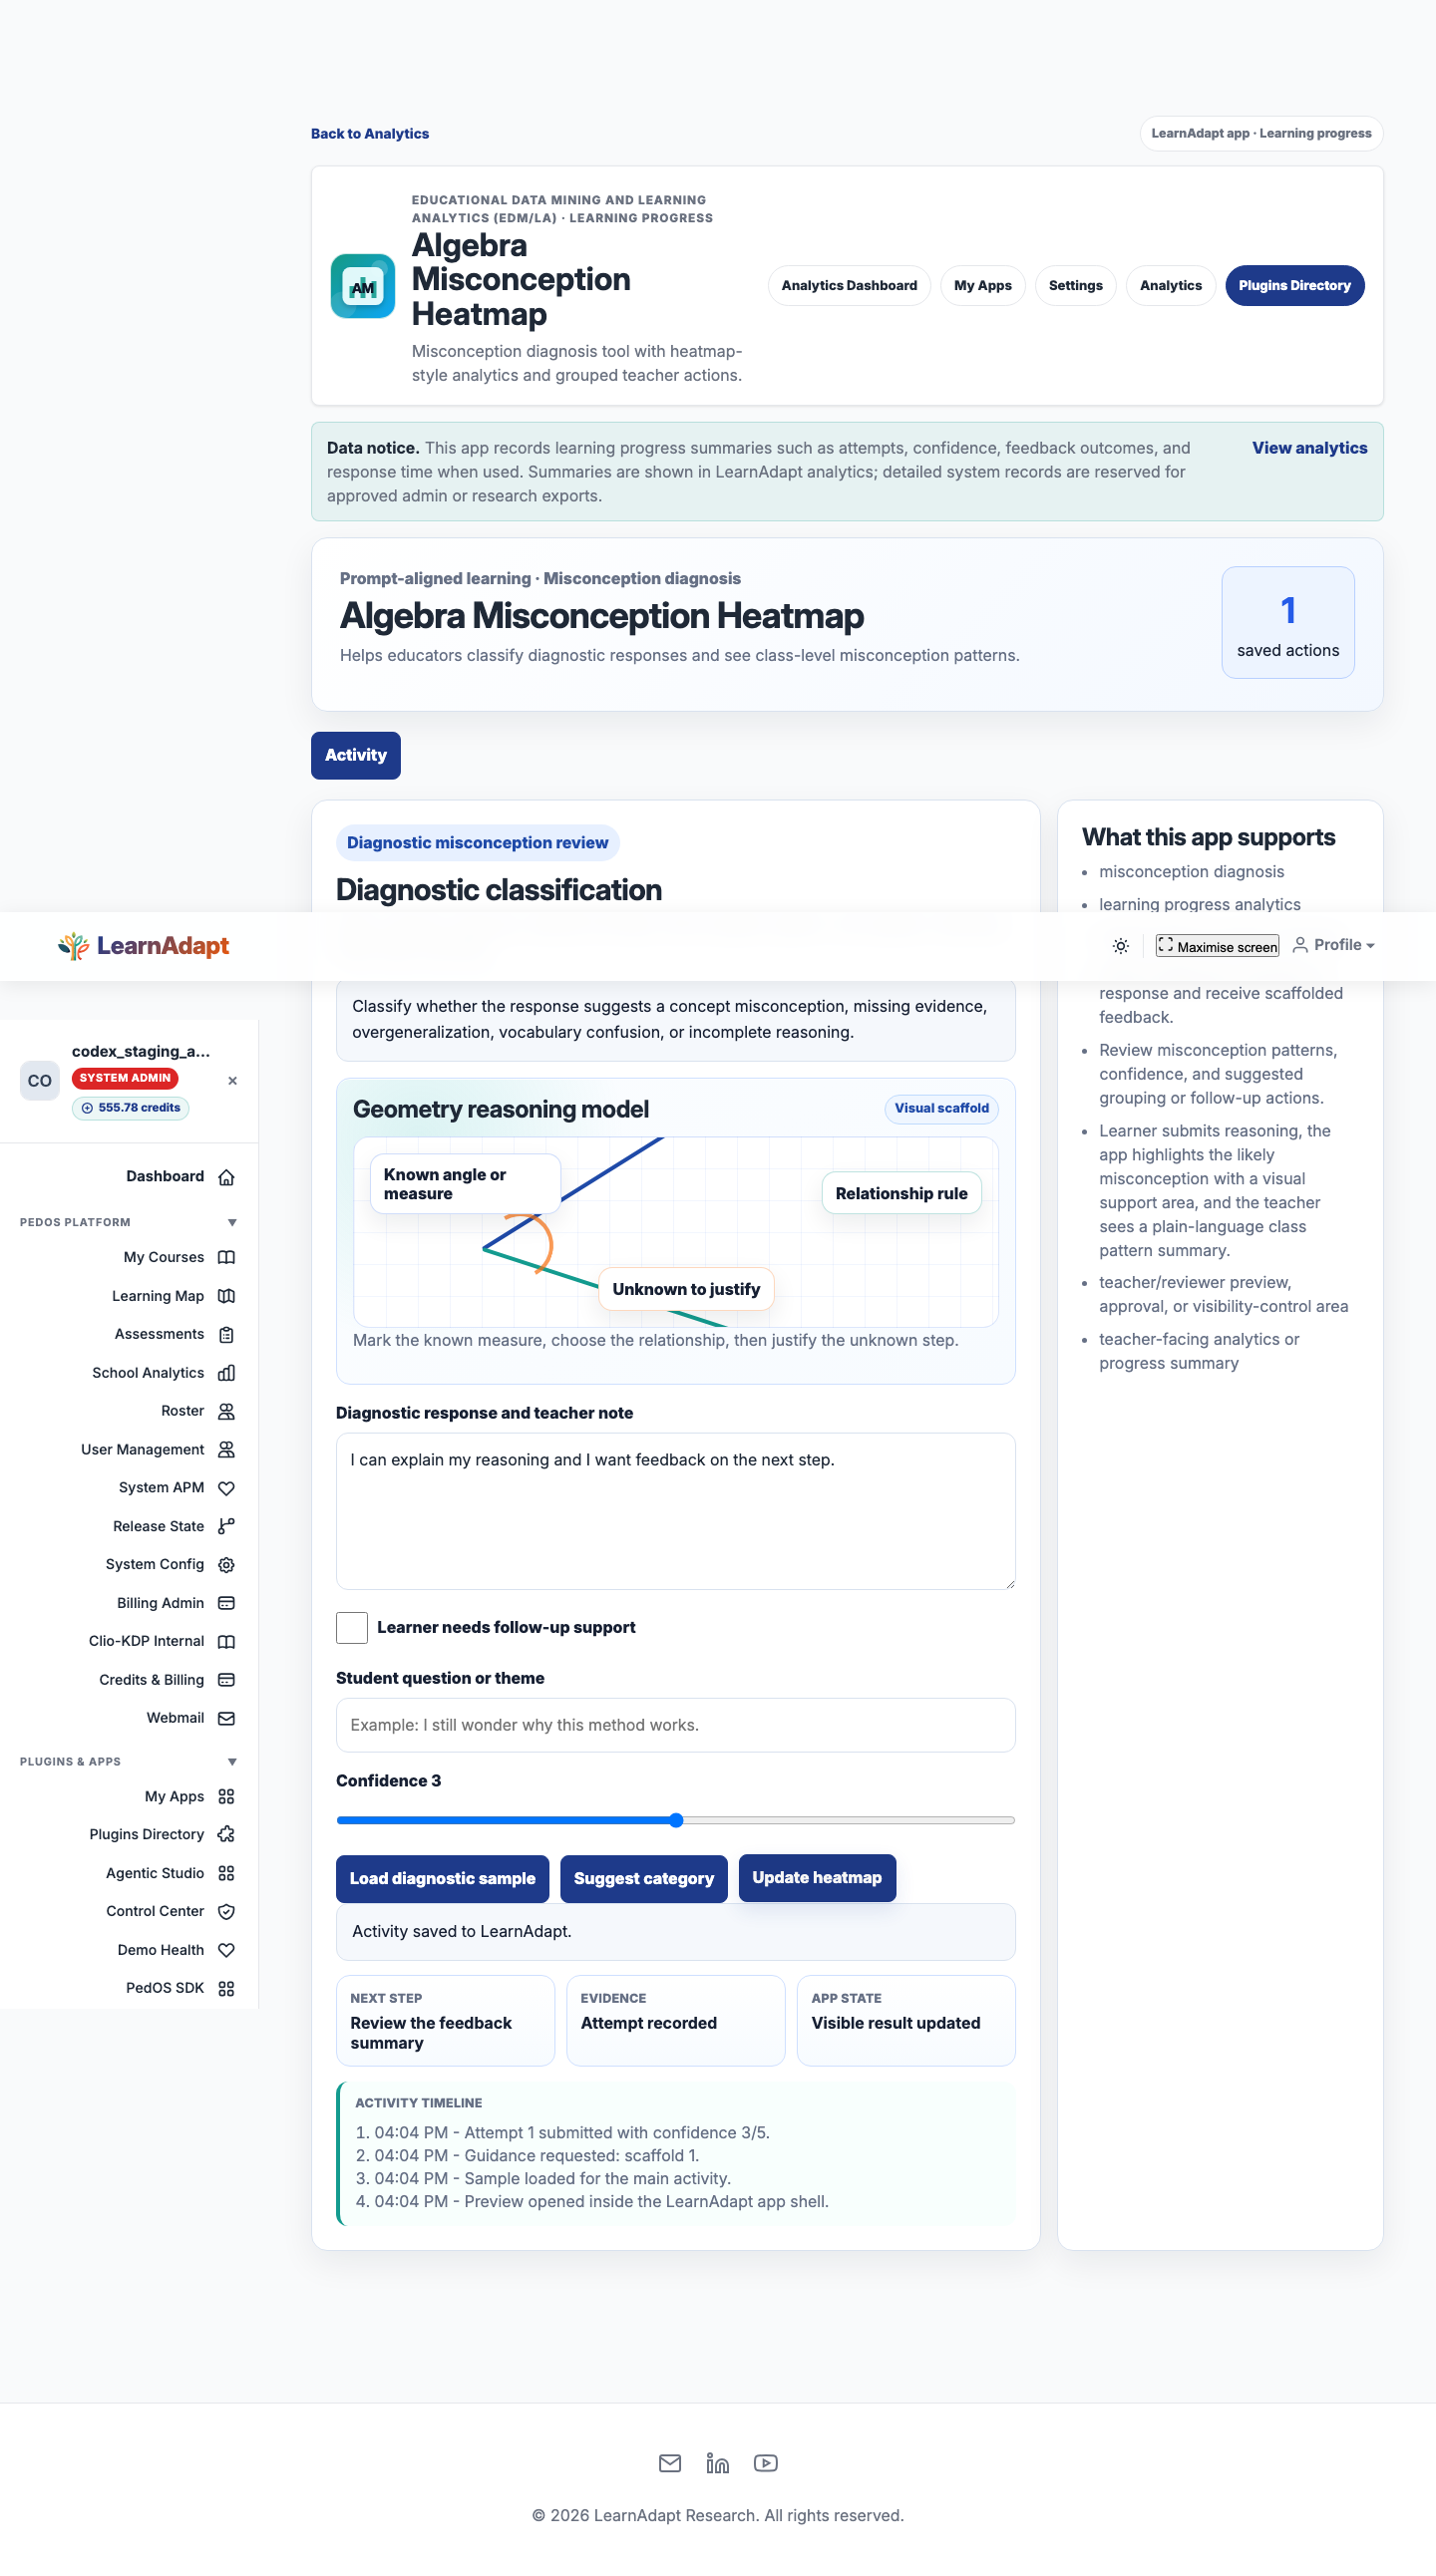Open the Profile dropdown menu

tap(1334, 945)
